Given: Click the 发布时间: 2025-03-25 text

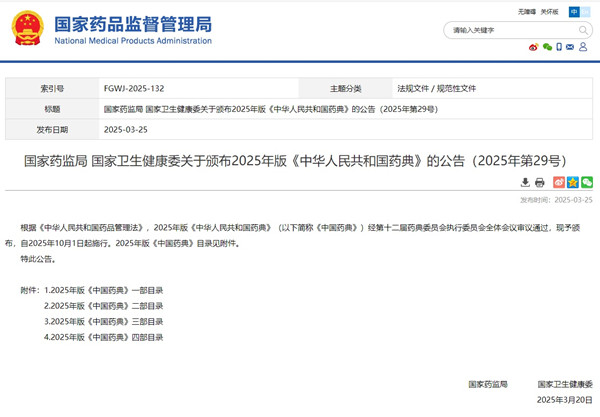Looking at the screenshot, I should [x=556, y=200].
